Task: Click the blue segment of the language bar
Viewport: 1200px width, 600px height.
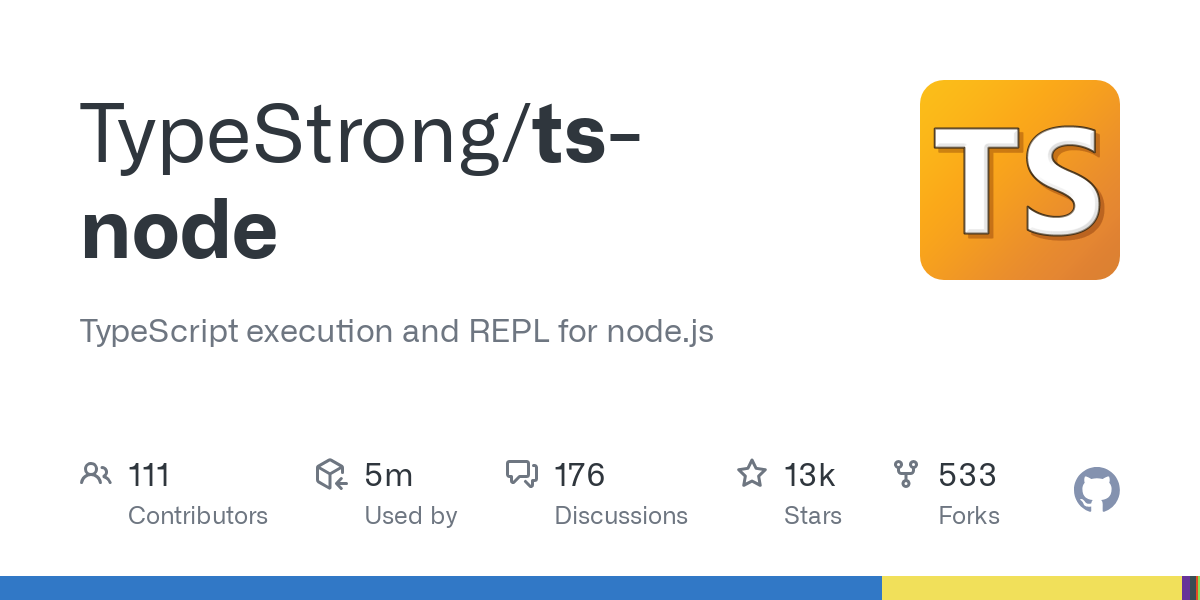Action: (440, 588)
